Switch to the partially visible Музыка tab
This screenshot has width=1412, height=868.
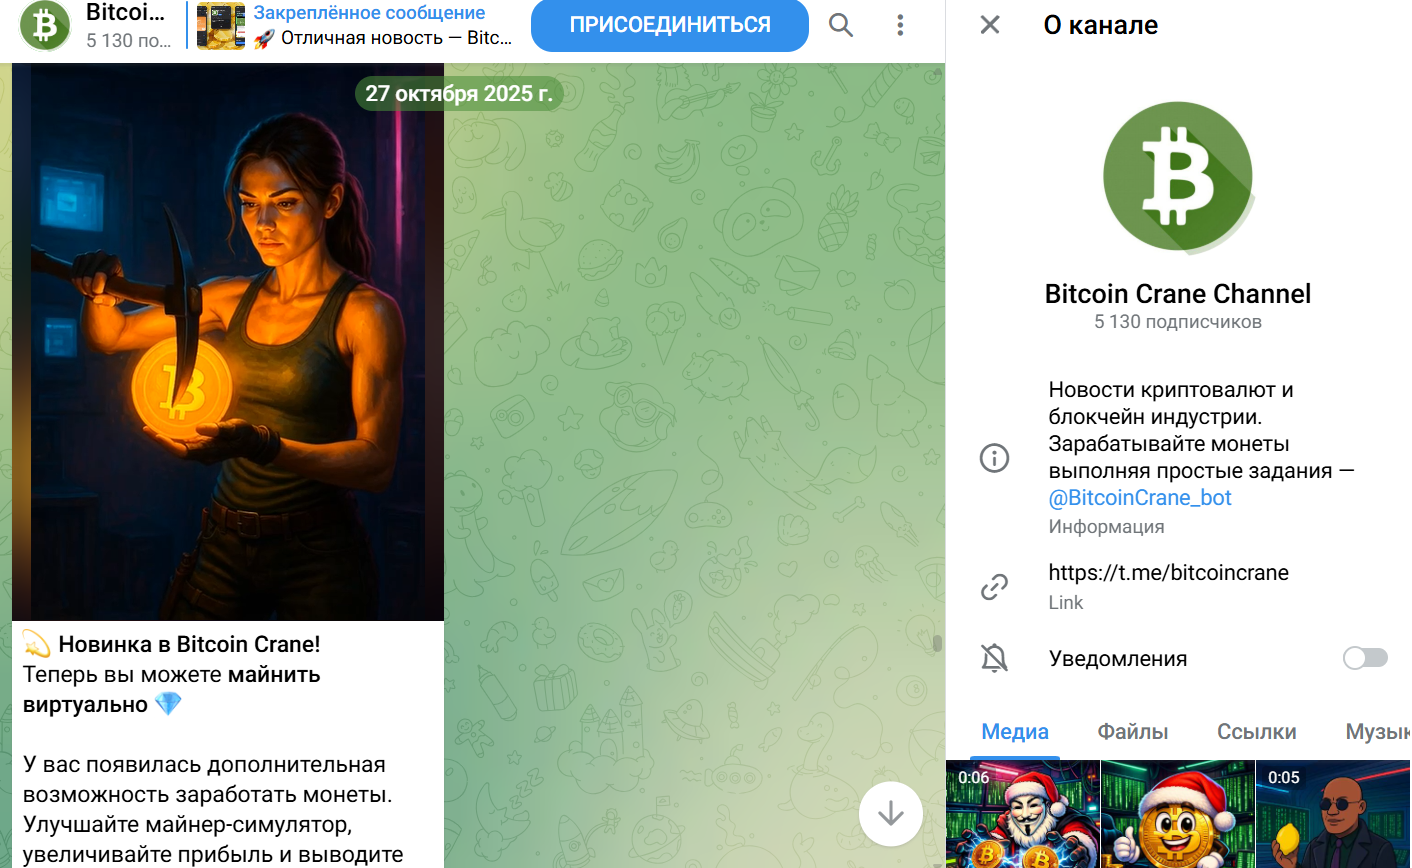point(1378,732)
